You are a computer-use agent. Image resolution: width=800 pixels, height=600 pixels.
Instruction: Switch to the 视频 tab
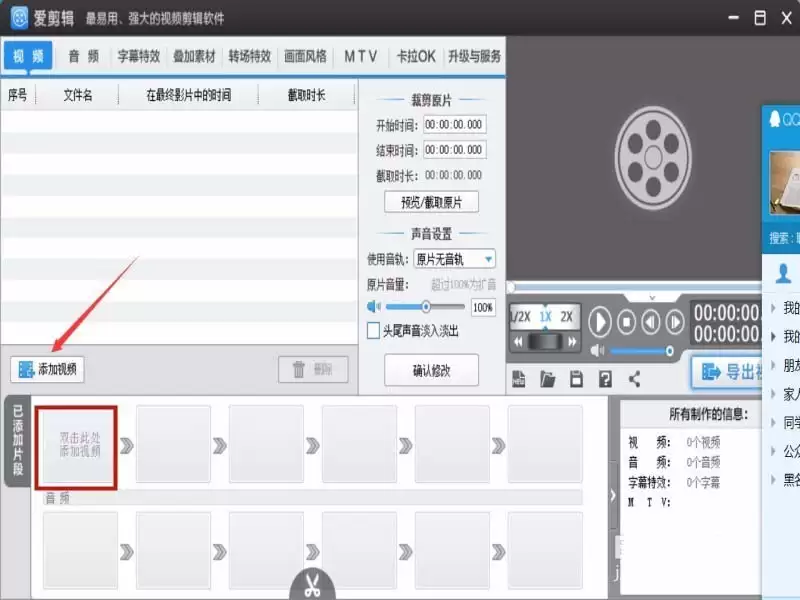pos(28,56)
